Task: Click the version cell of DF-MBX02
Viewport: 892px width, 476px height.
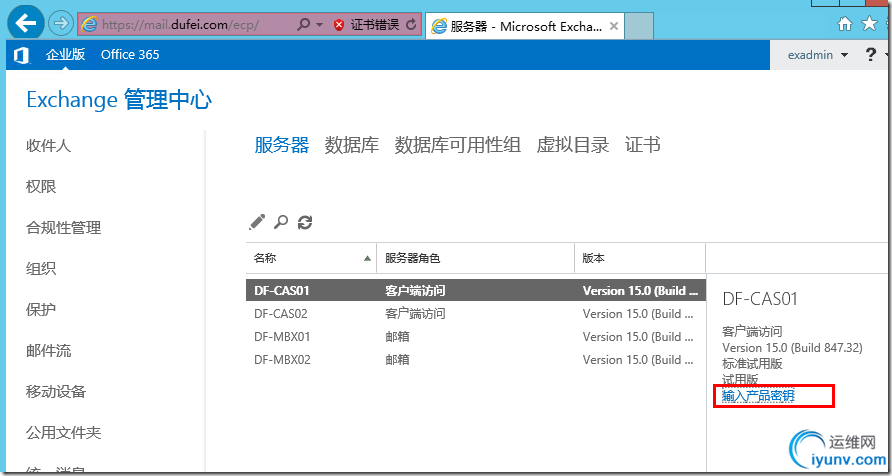Action: [x=640, y=359]
